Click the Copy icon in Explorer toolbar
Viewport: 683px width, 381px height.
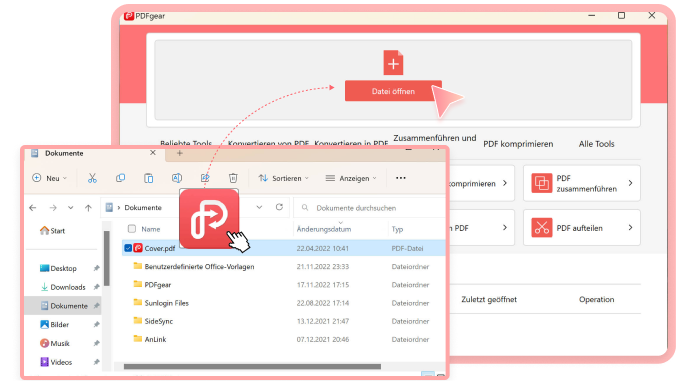120,178
